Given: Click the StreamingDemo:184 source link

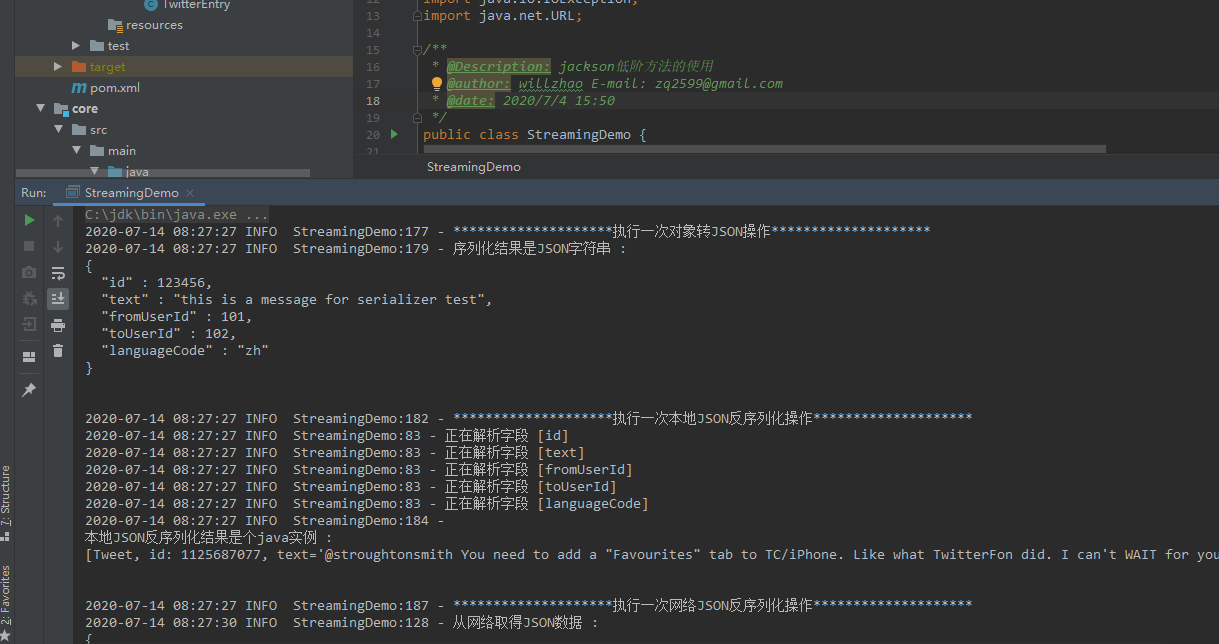Looking at the screenshot, I should (361, 520).
